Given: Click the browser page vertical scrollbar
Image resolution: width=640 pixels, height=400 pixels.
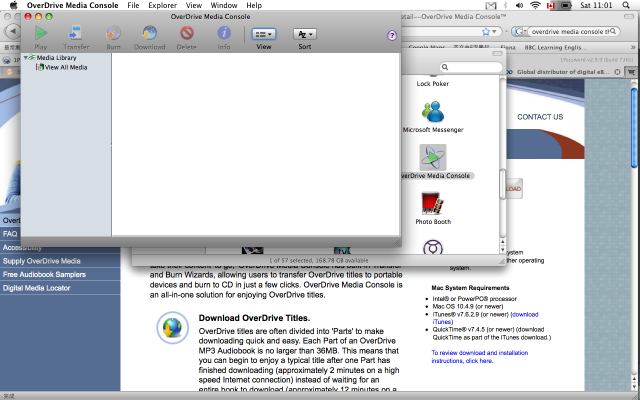Looking at the screenshot, I should [634, 127].
